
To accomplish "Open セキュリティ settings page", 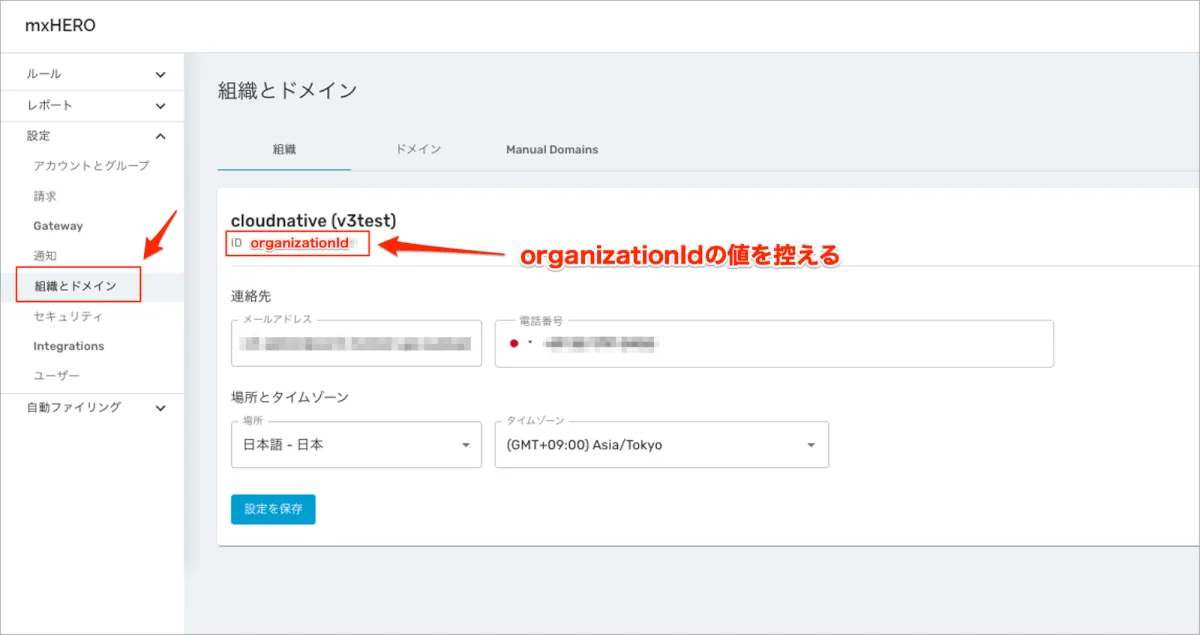I will tap(68, 316).
